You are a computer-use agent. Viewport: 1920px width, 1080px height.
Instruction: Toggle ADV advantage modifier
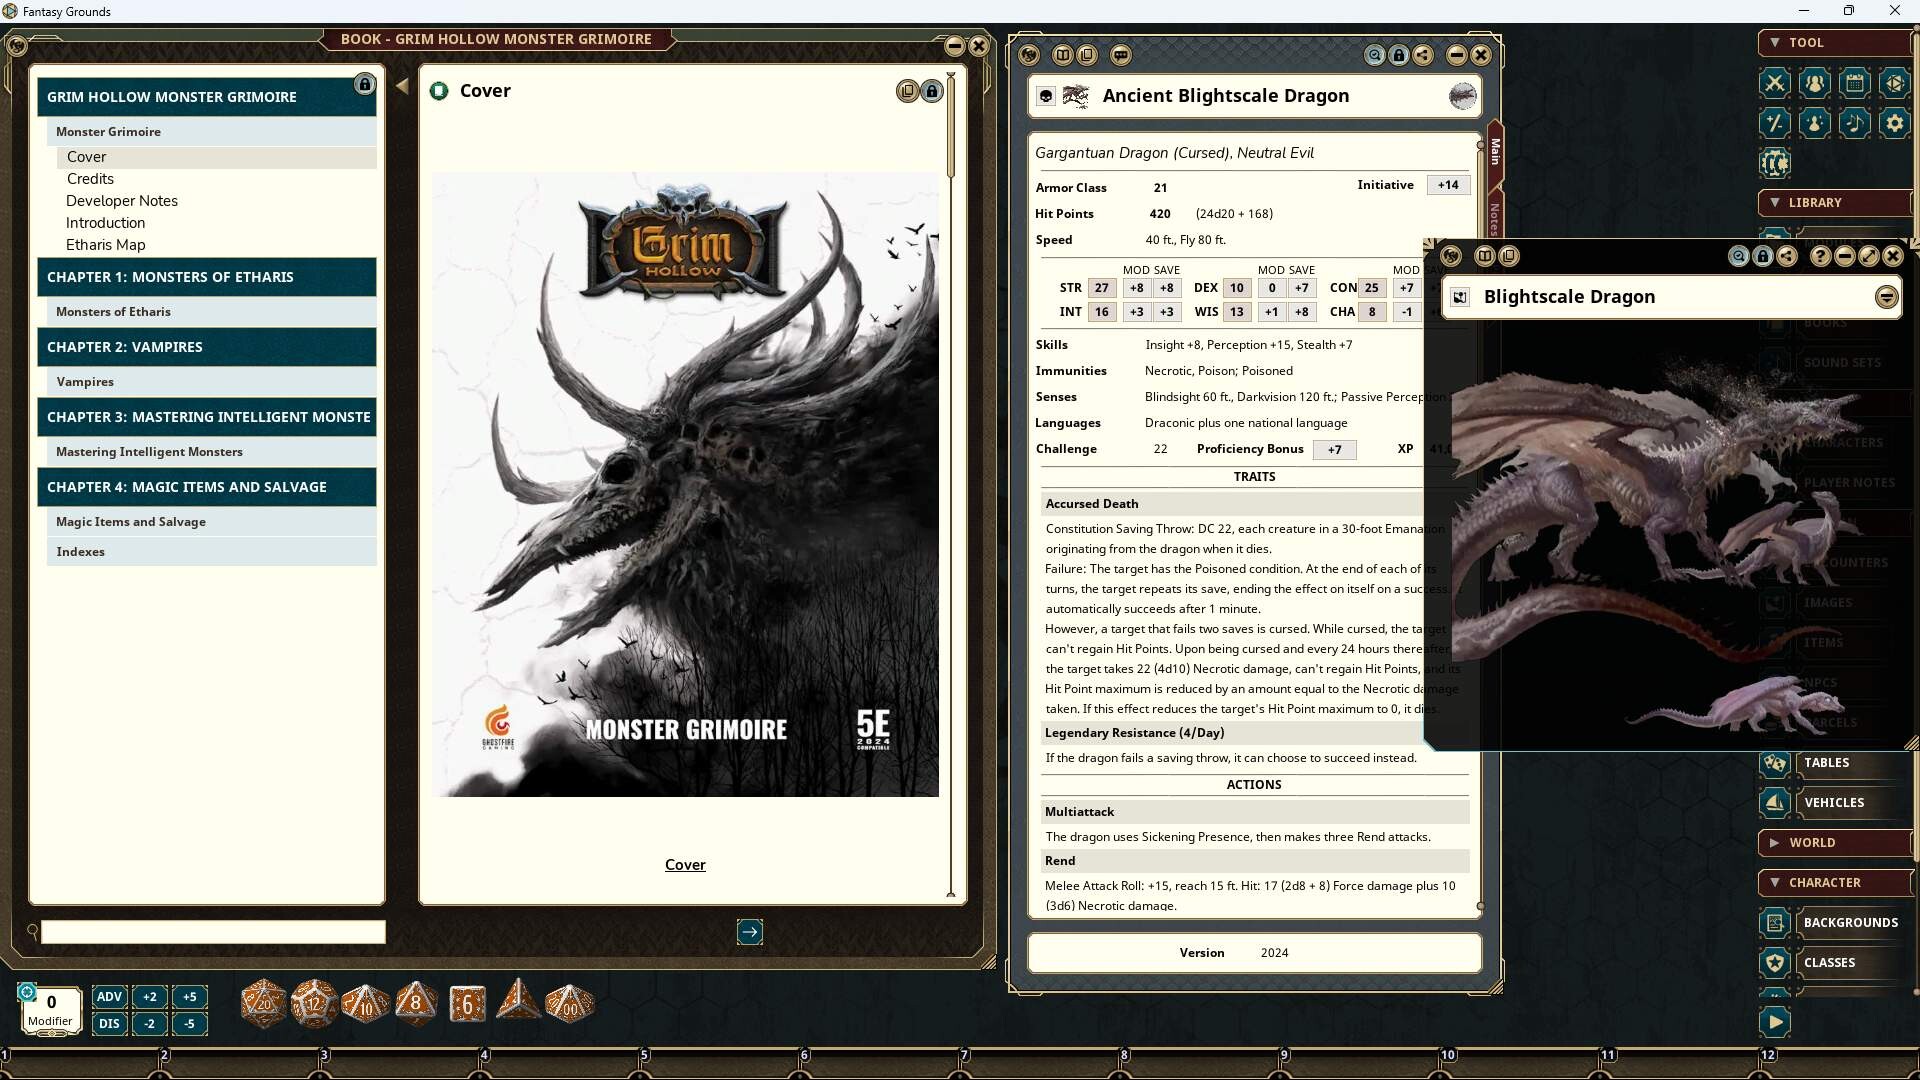click(x=109, y=997)
